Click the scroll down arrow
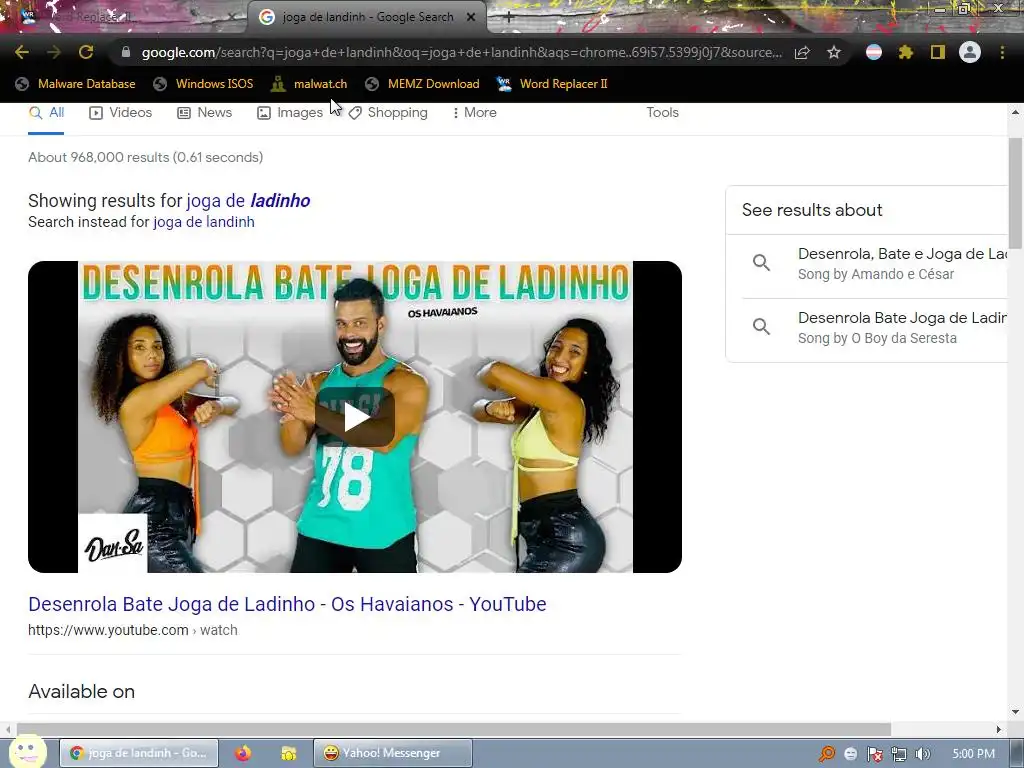The image size is (1024, 768). (1015, 712)
